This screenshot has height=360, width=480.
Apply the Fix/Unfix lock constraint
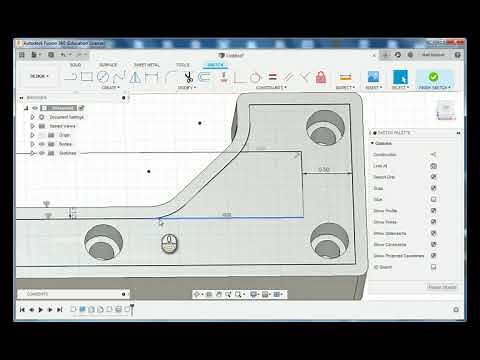pos(321,77)
